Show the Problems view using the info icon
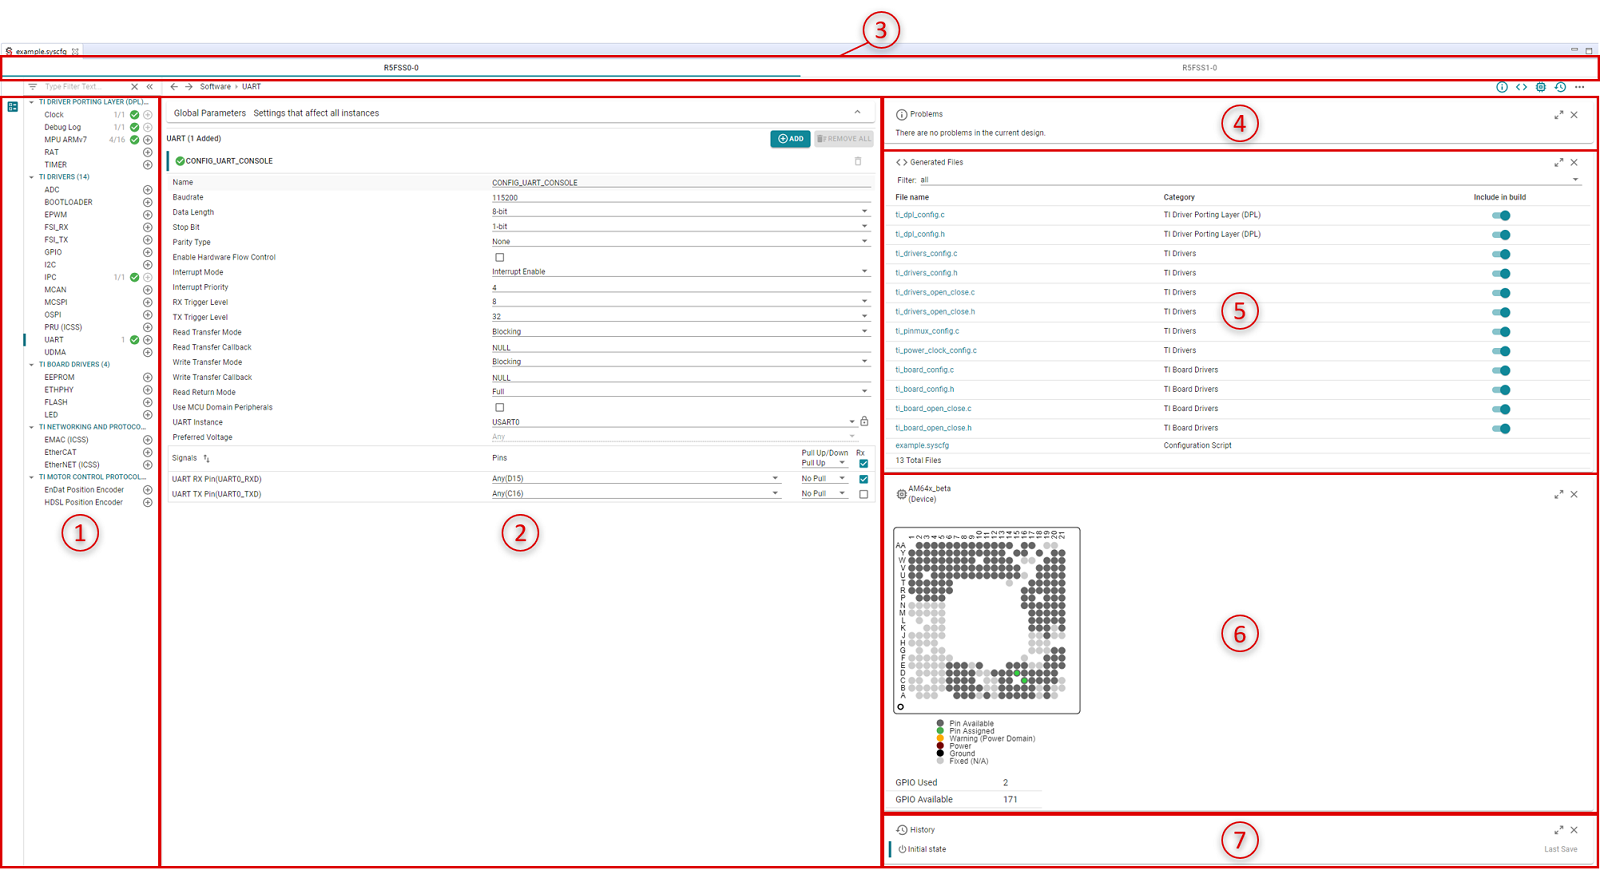1600x882 pixels. point(1501,87)
